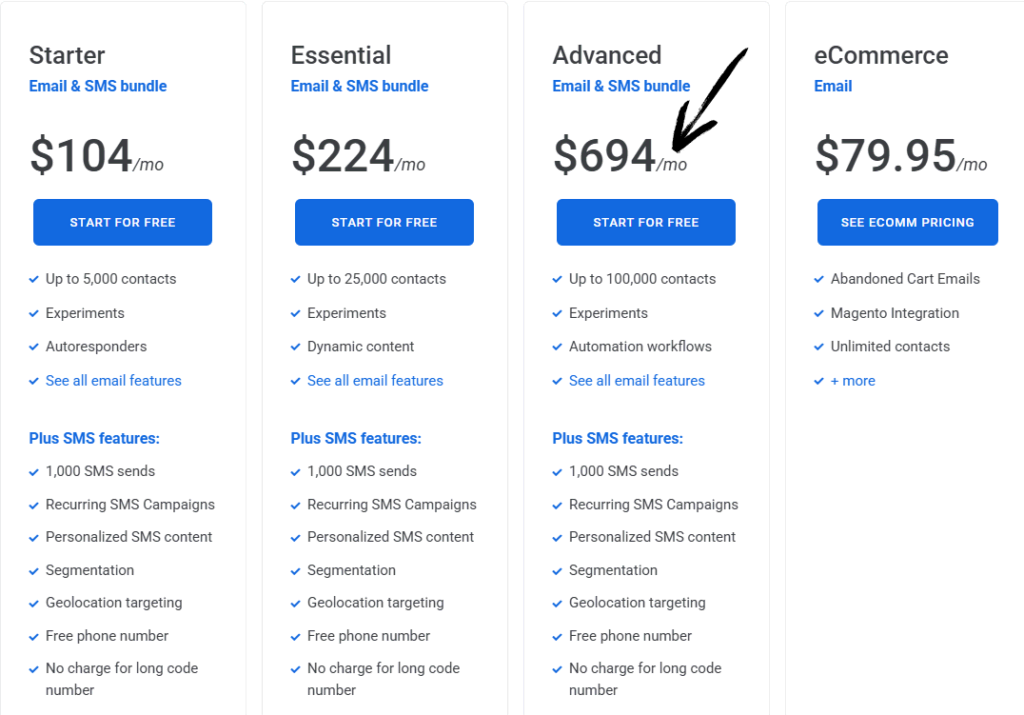Click Start For Free under Essential plan
Screen dimensions: 1024x715
[384, 222]
